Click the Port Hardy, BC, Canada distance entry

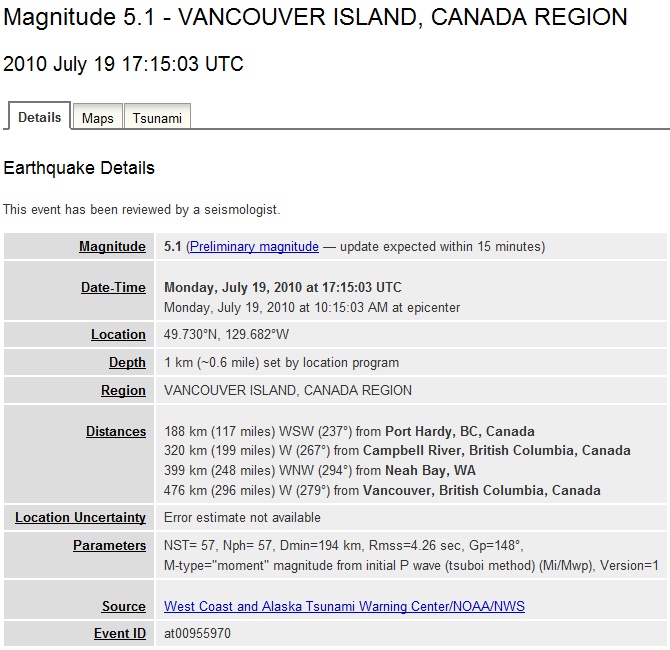coord(349,432)
